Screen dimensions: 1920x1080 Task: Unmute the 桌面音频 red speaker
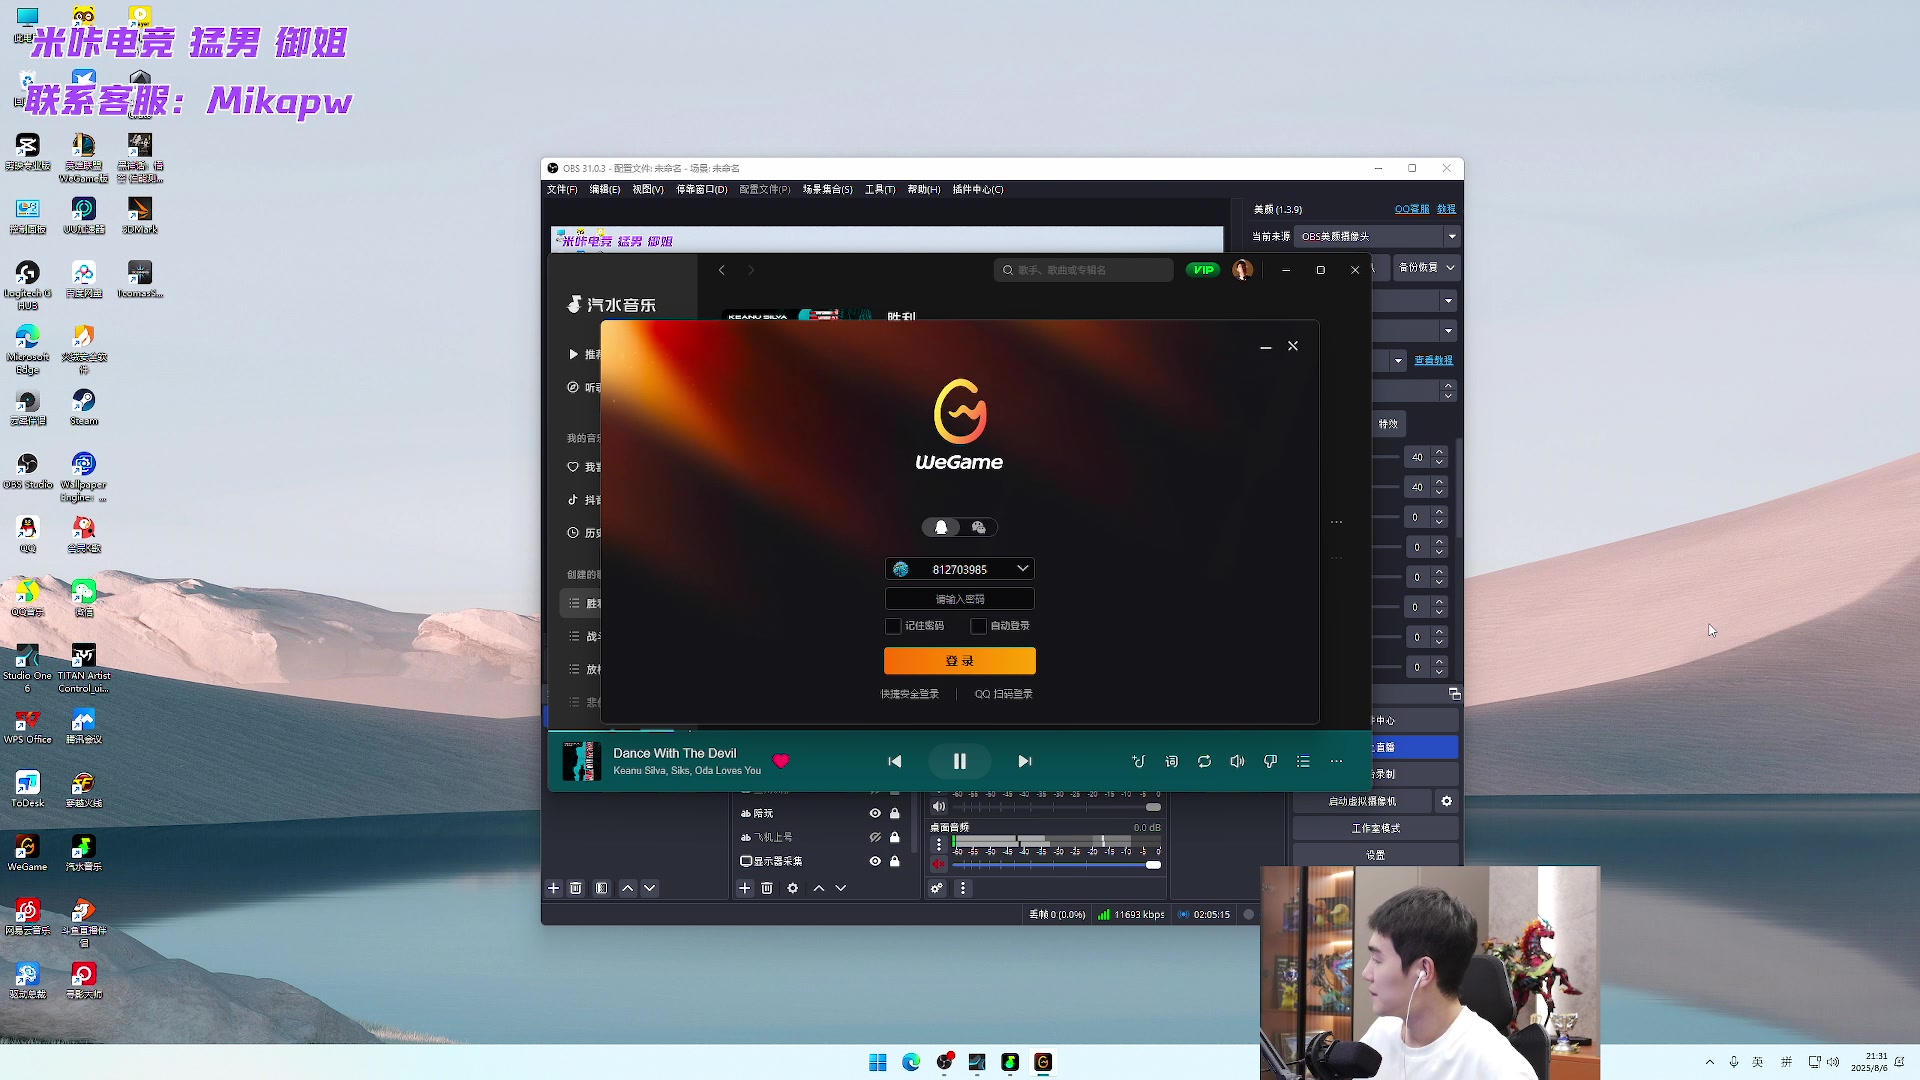pyautogui.click(x=938, y=863)
